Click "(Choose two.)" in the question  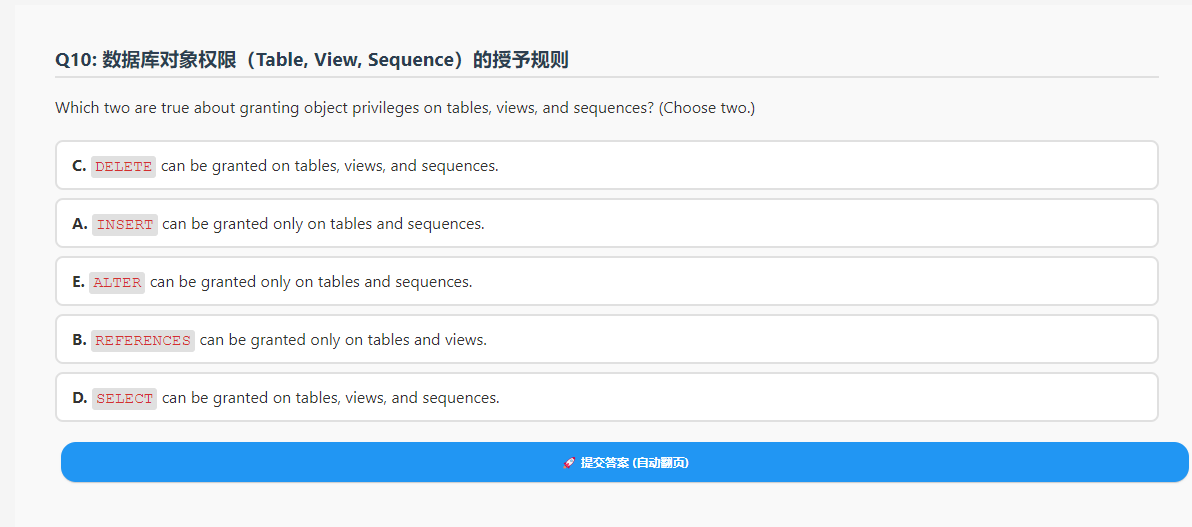[707, 107]
